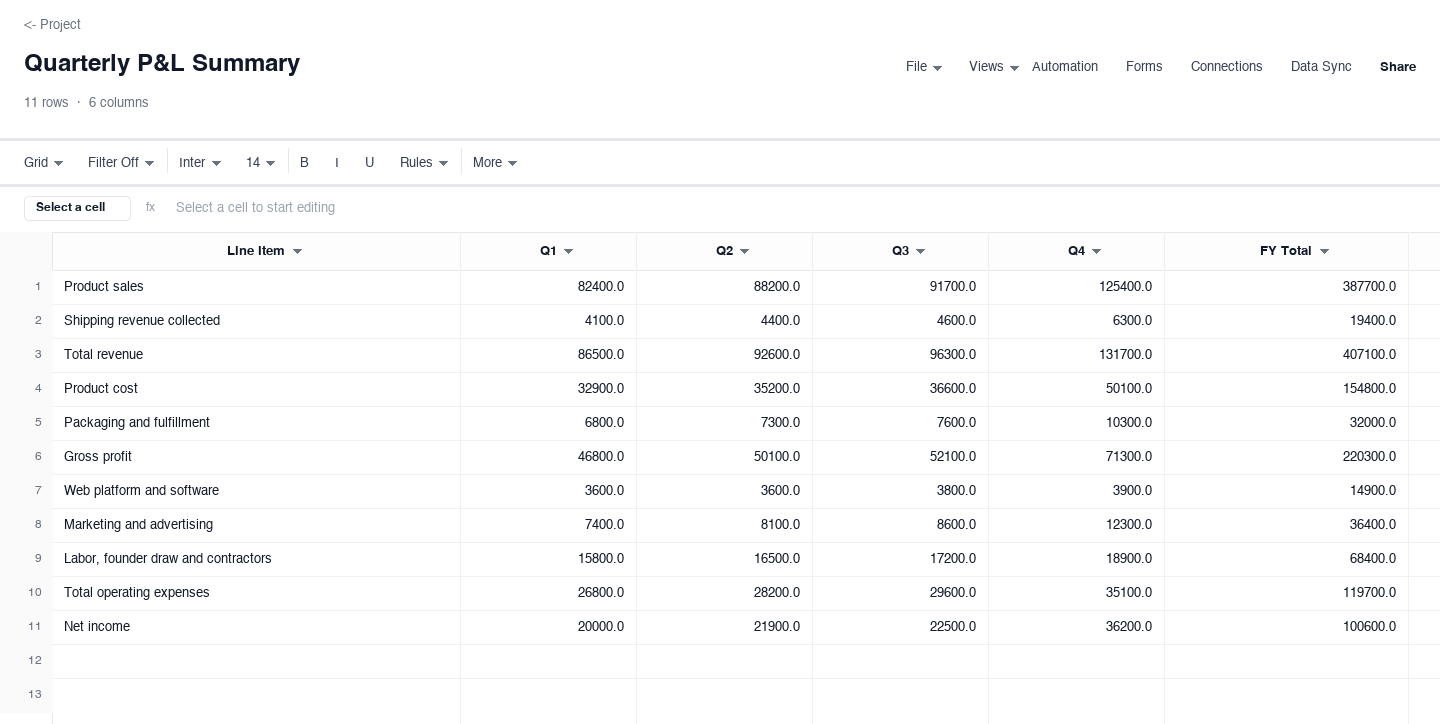Click Q1 value 82400.0

(x=548, y=287)
